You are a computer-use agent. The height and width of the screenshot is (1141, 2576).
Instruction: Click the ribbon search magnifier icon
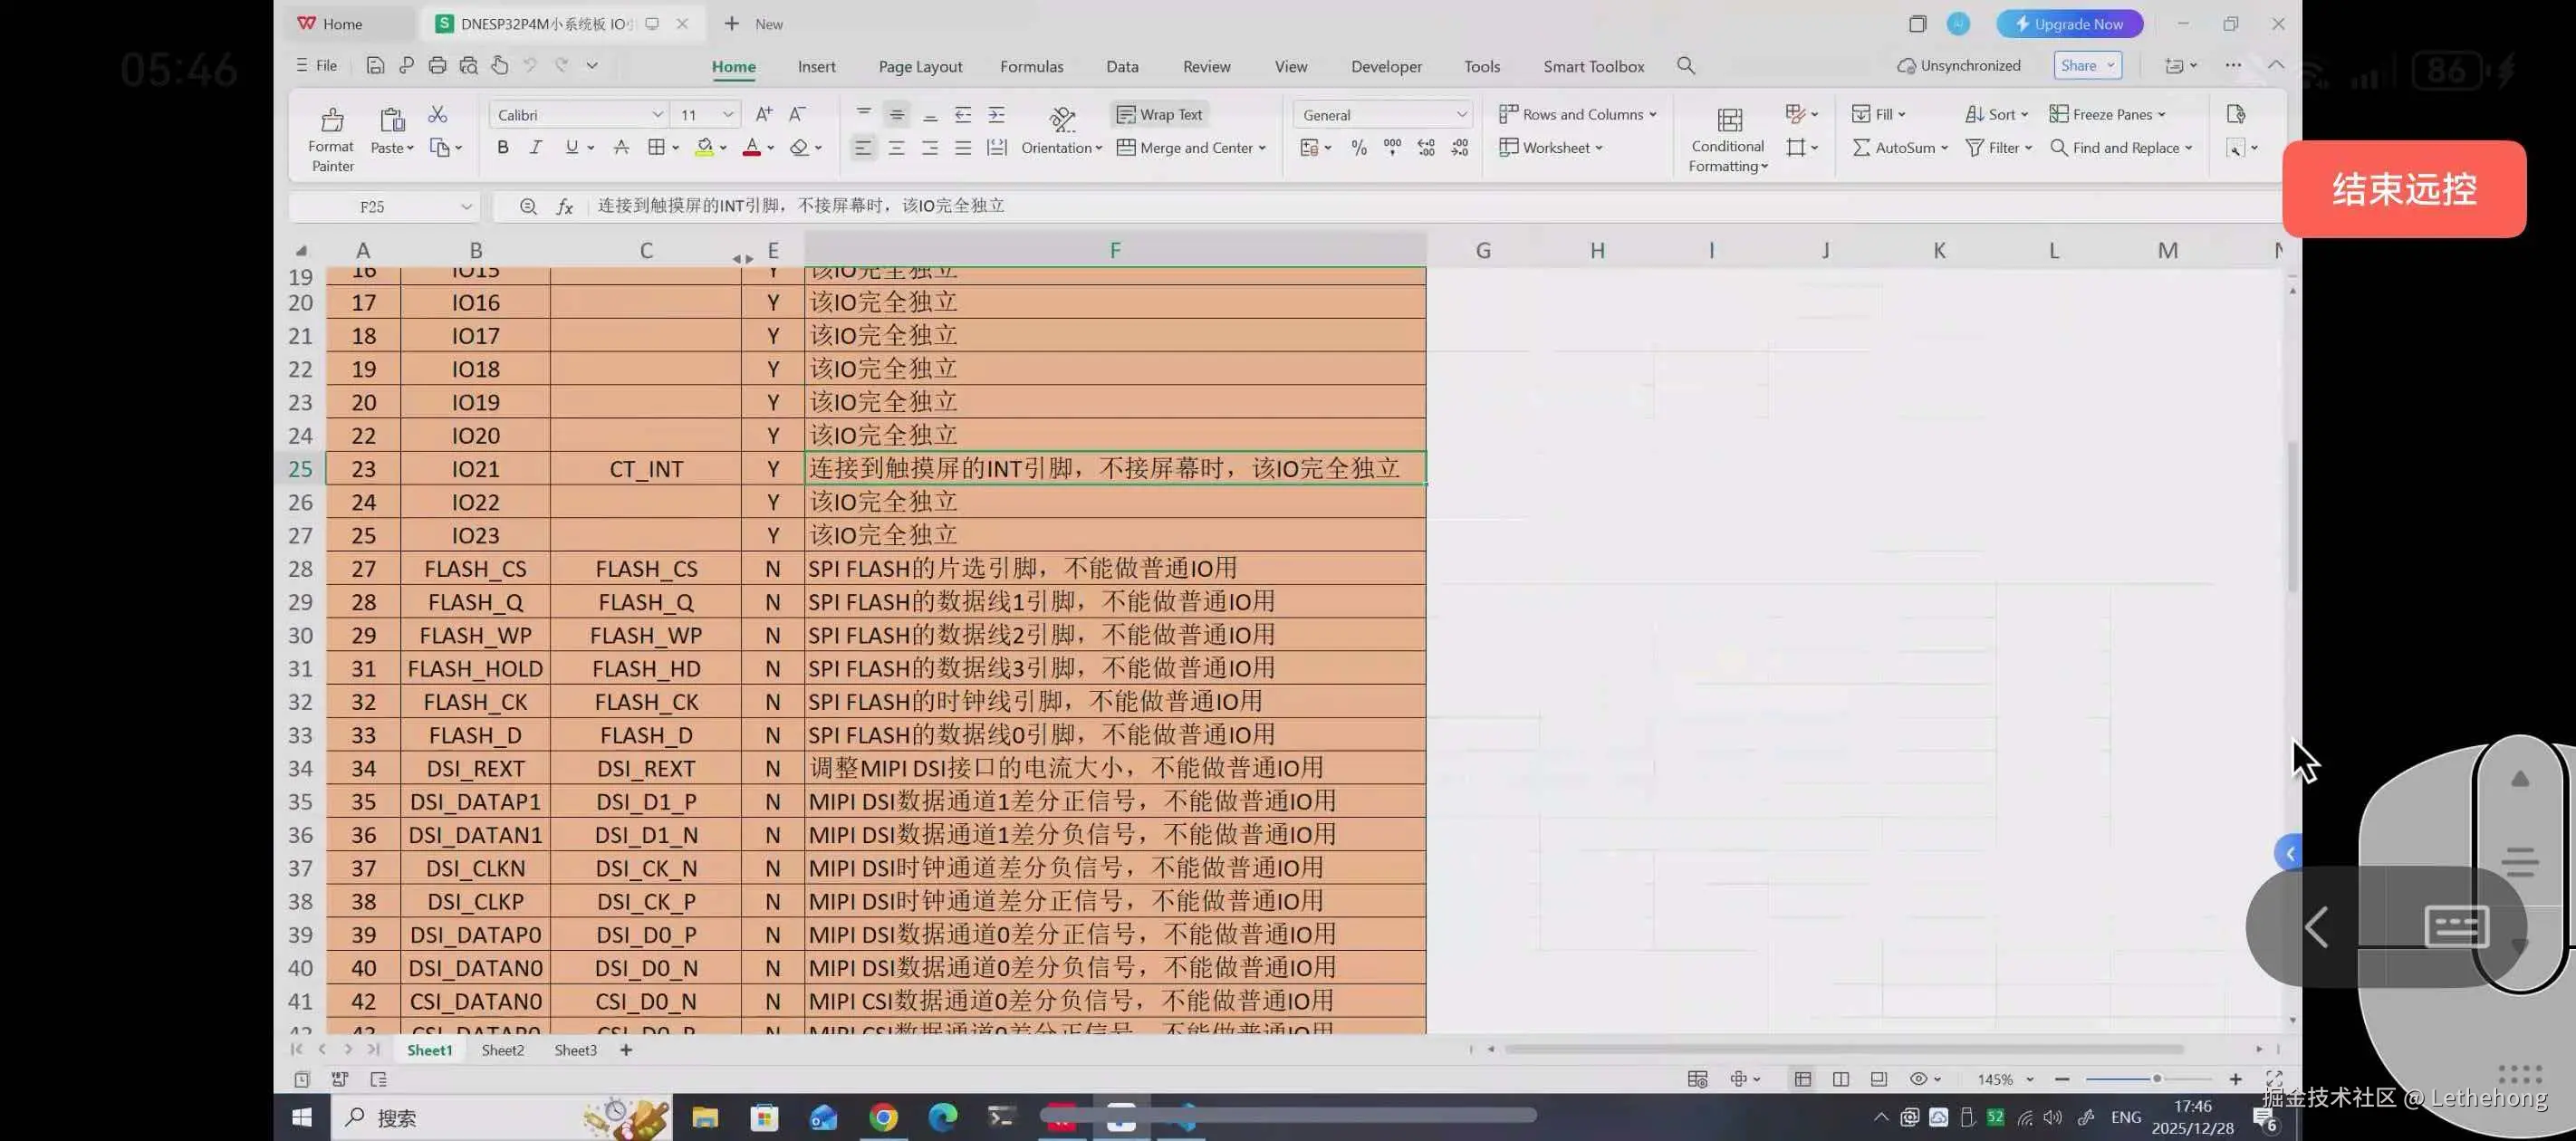coord(1685,66)
